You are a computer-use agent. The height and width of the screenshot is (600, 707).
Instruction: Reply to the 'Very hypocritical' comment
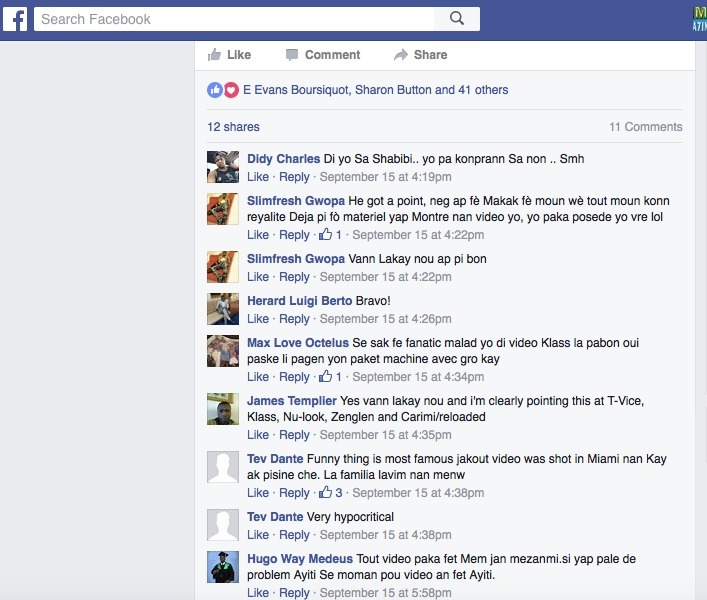(294, 536)
